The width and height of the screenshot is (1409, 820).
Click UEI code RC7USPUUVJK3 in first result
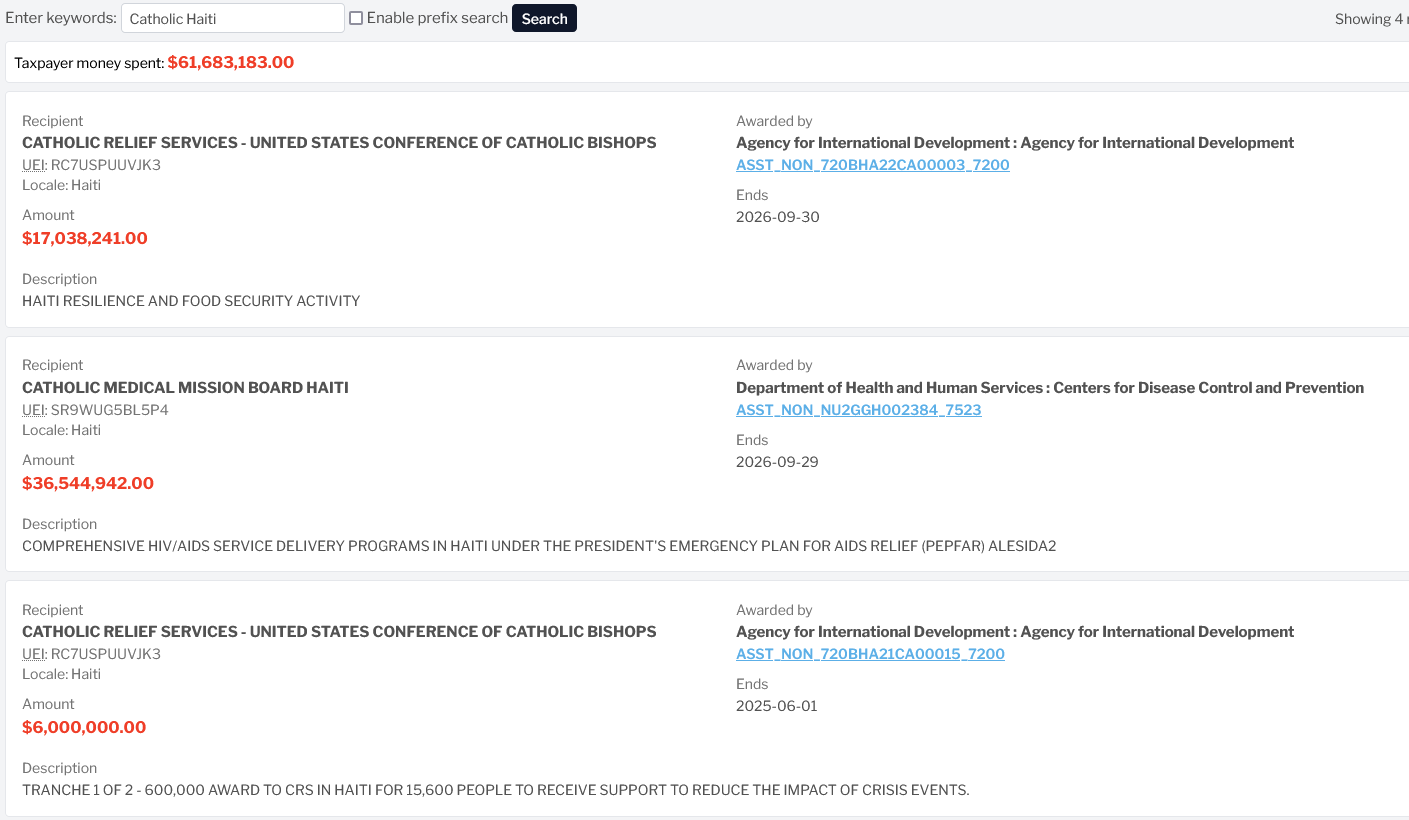click(x=105, y=165)
